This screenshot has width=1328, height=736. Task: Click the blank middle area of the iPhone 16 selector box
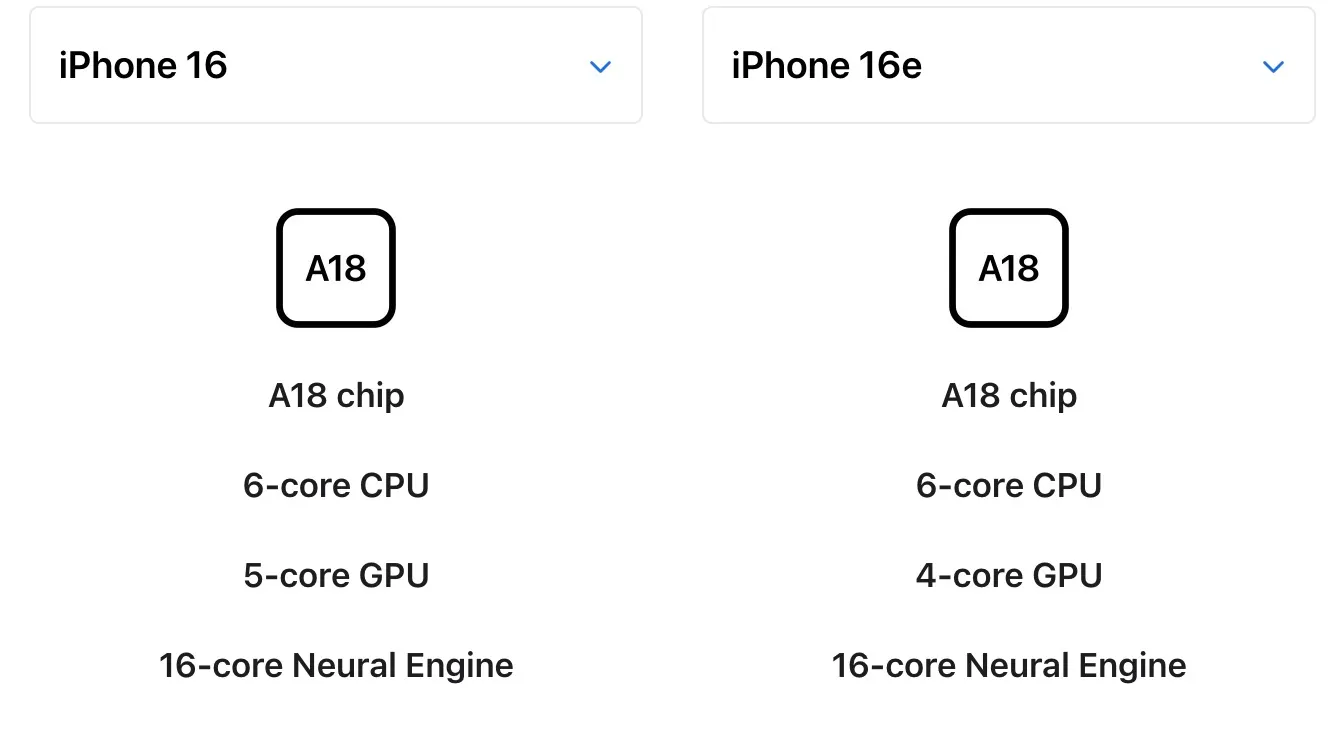point(400,66)
